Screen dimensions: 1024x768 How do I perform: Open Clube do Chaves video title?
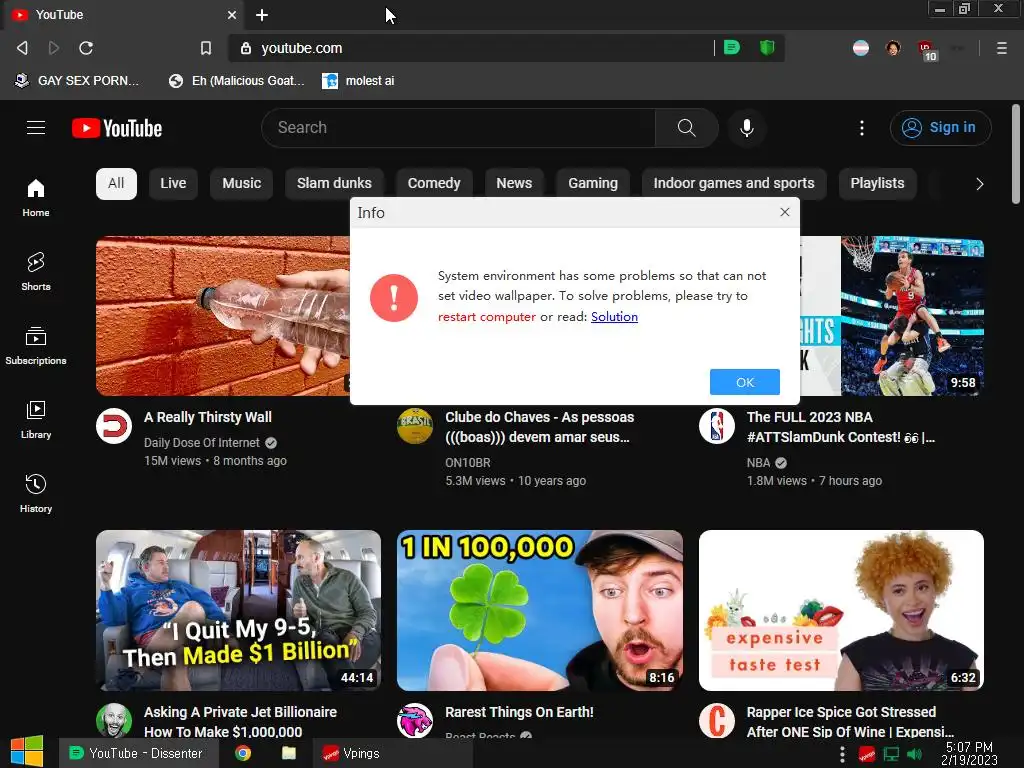pyautogui.click(x=539, y=427)
